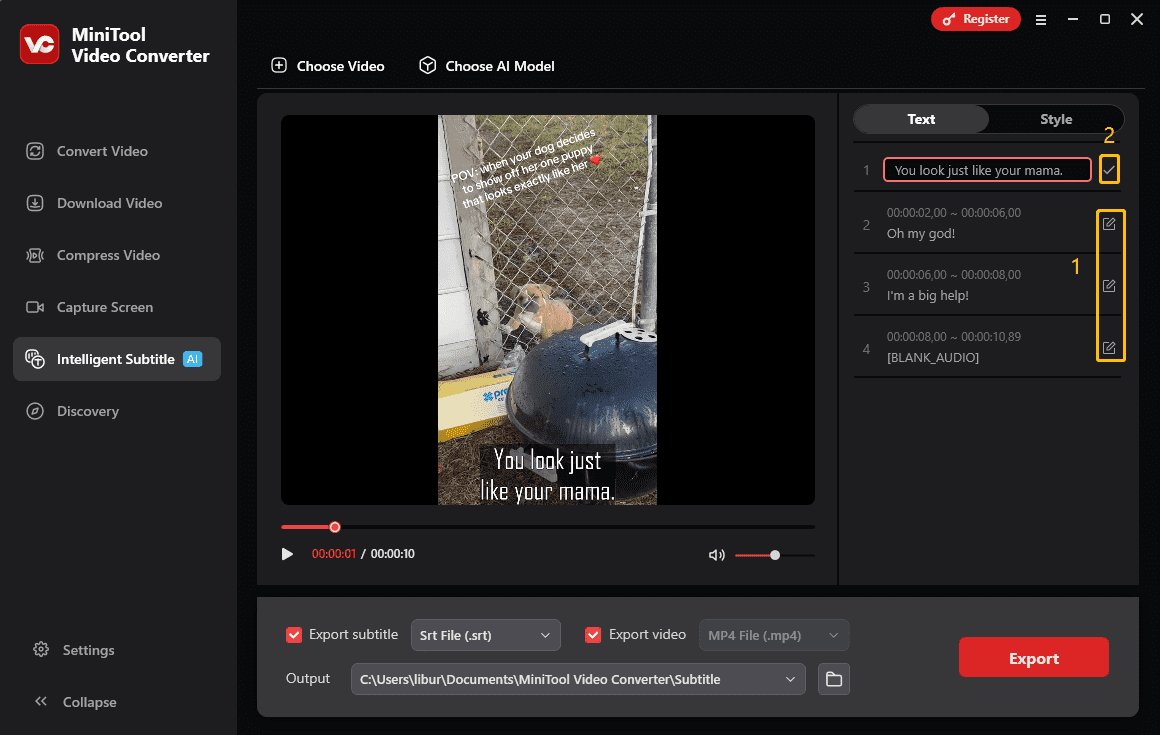The image size is (1160, 735).
Task: Click the volume slider handle
Action: (775, 555)
